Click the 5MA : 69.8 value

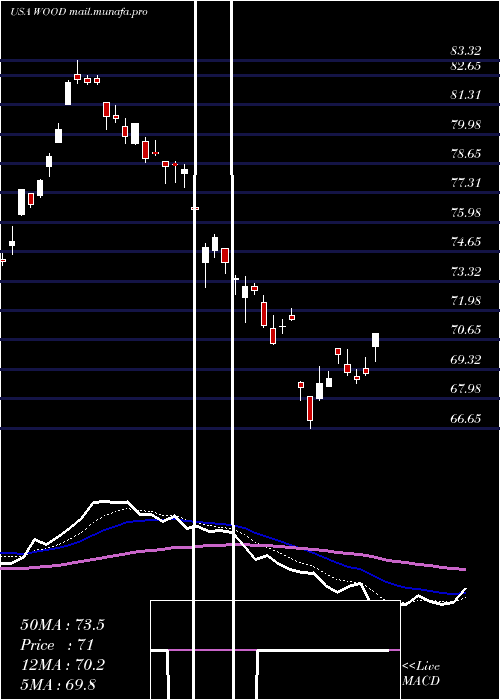pos(58,684)
